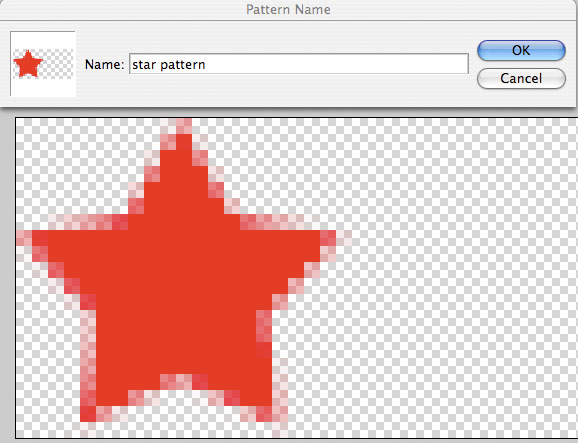Click the small red star in the preview

tap(28, 64)
